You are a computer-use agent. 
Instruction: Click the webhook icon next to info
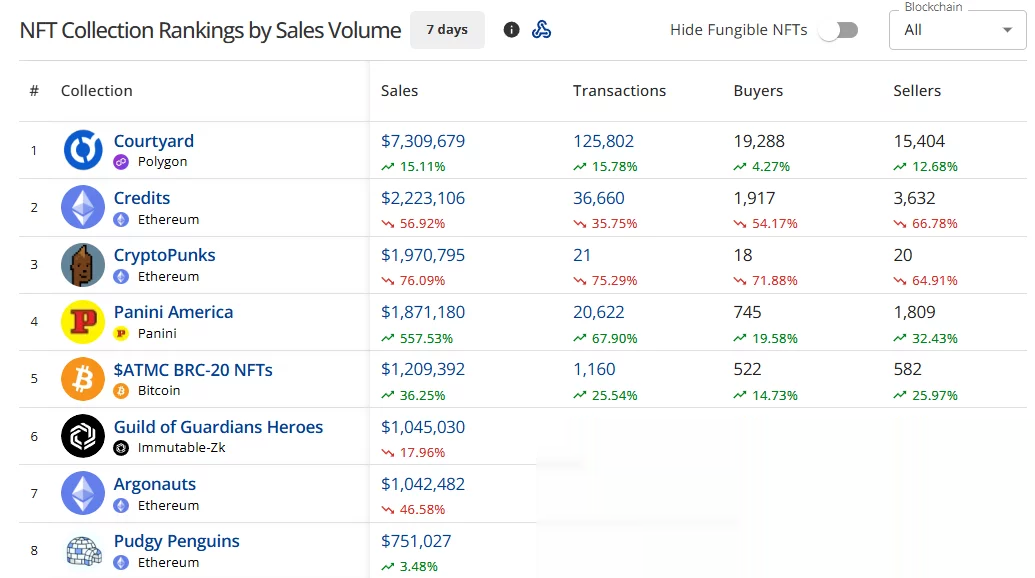point(541,30)
